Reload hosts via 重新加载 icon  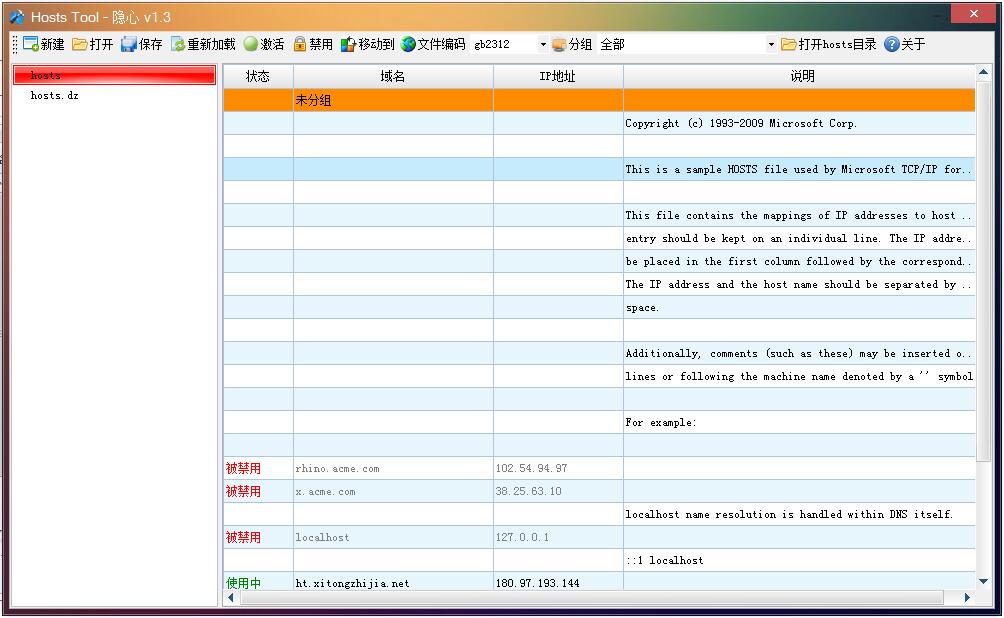click(x=178, y=44)
